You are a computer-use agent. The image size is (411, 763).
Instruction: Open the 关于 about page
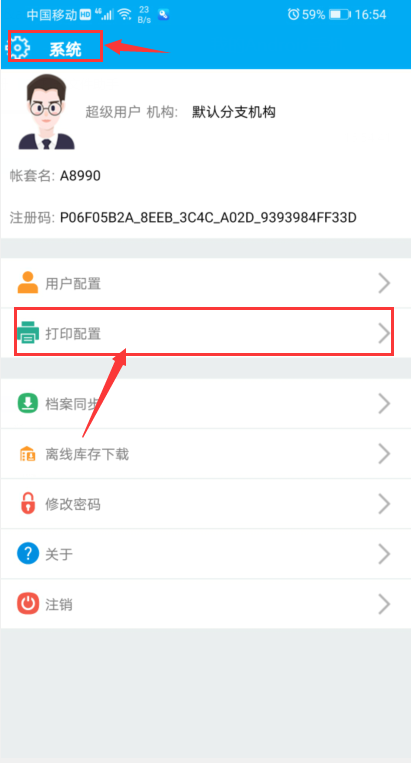[x=205, y=554]
